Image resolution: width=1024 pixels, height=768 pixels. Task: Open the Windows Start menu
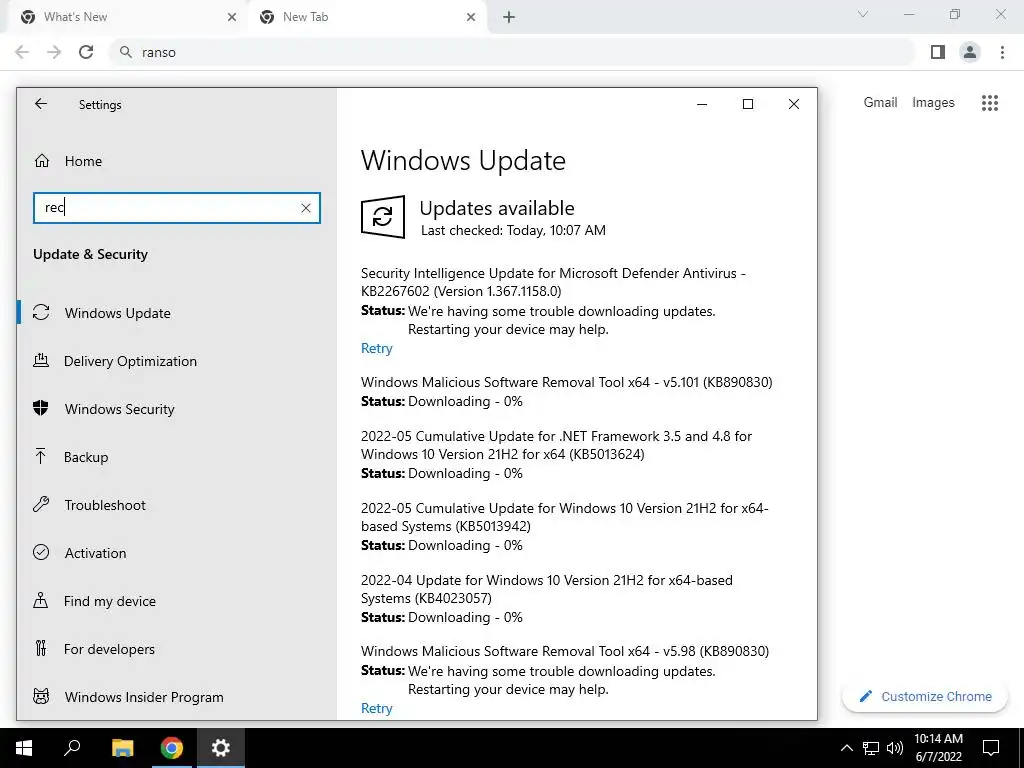[24, 748]
